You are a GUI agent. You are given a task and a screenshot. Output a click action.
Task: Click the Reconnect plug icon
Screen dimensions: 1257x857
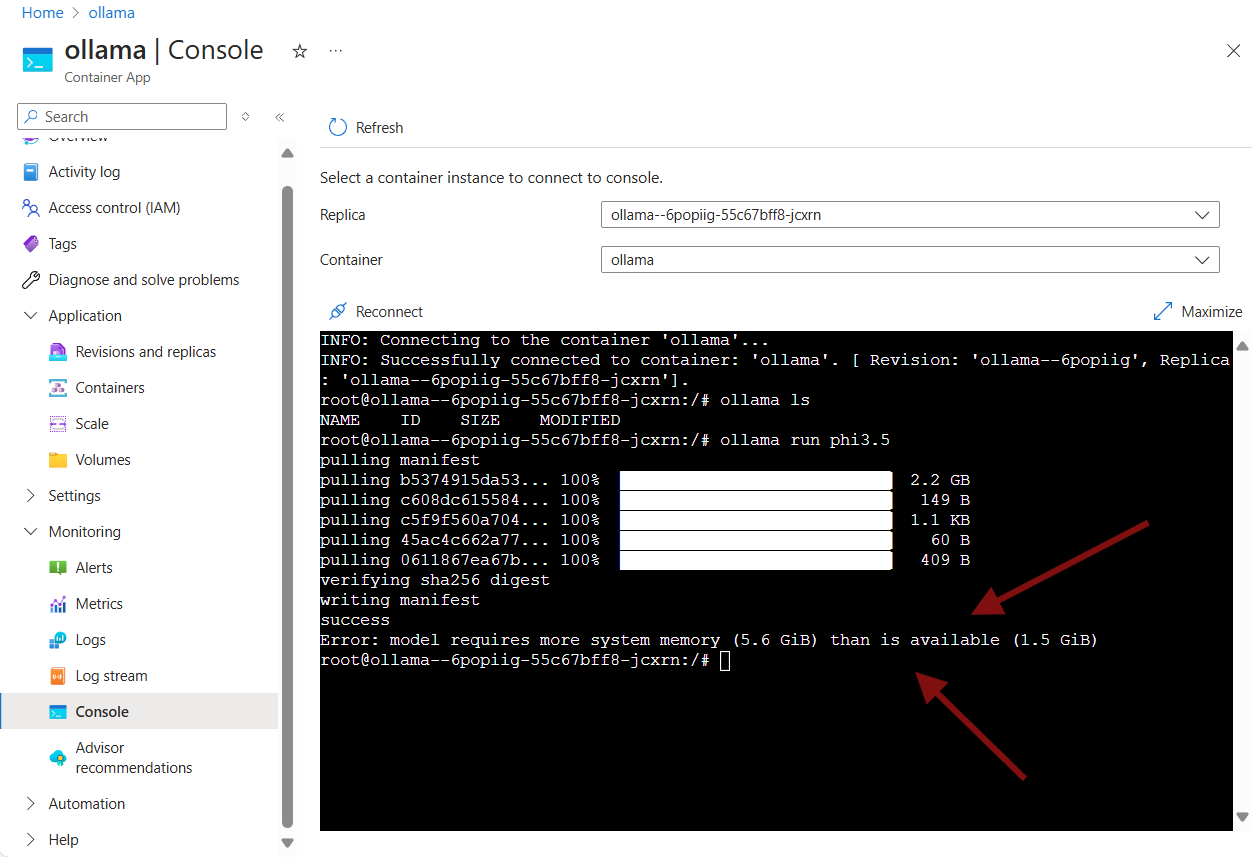pos(338,312)
